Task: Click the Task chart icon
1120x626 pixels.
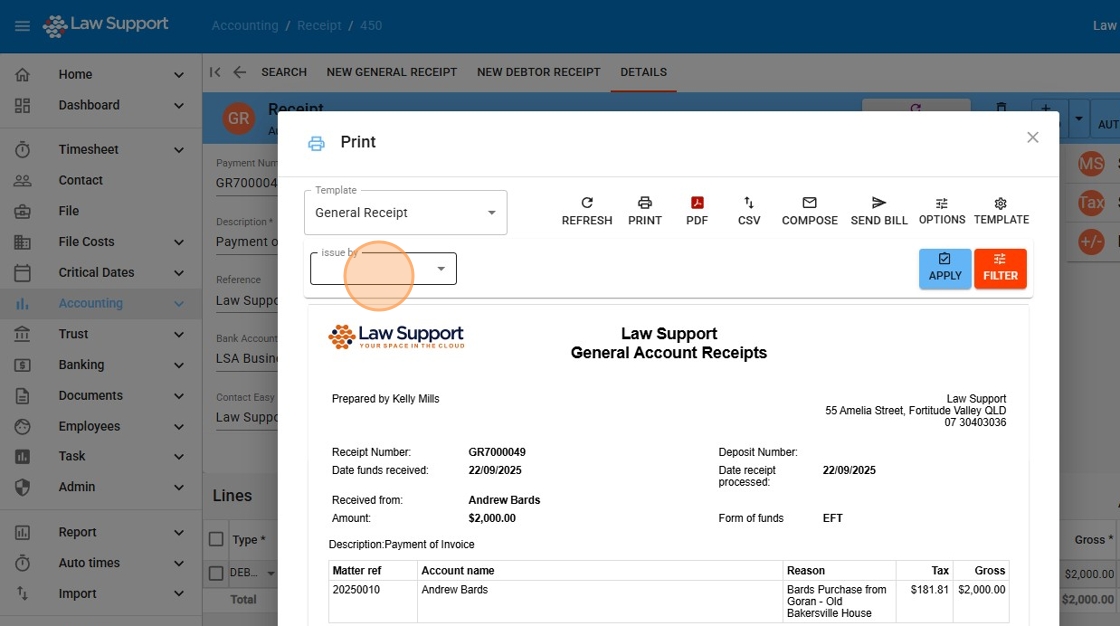Action: point(22,456)
